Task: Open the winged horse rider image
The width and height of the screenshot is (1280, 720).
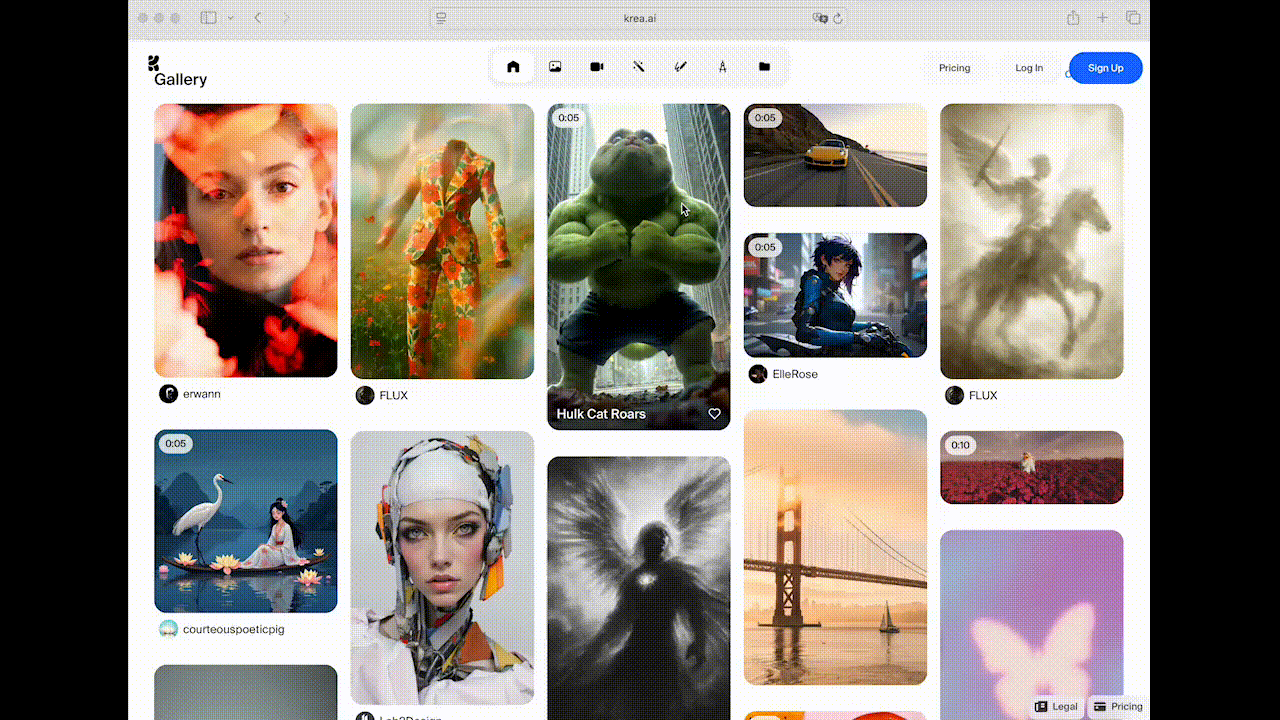Action: (x=1032, y=241)
